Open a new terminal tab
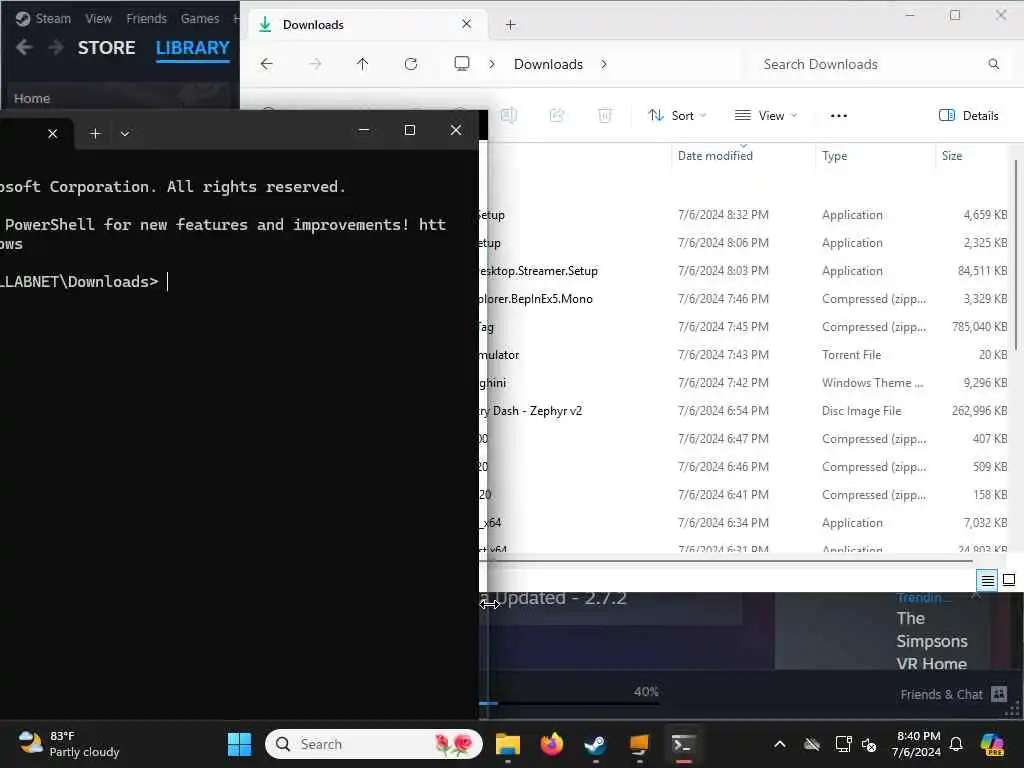Viewport: 1024px width, 768px height. [x=95, y=133]
